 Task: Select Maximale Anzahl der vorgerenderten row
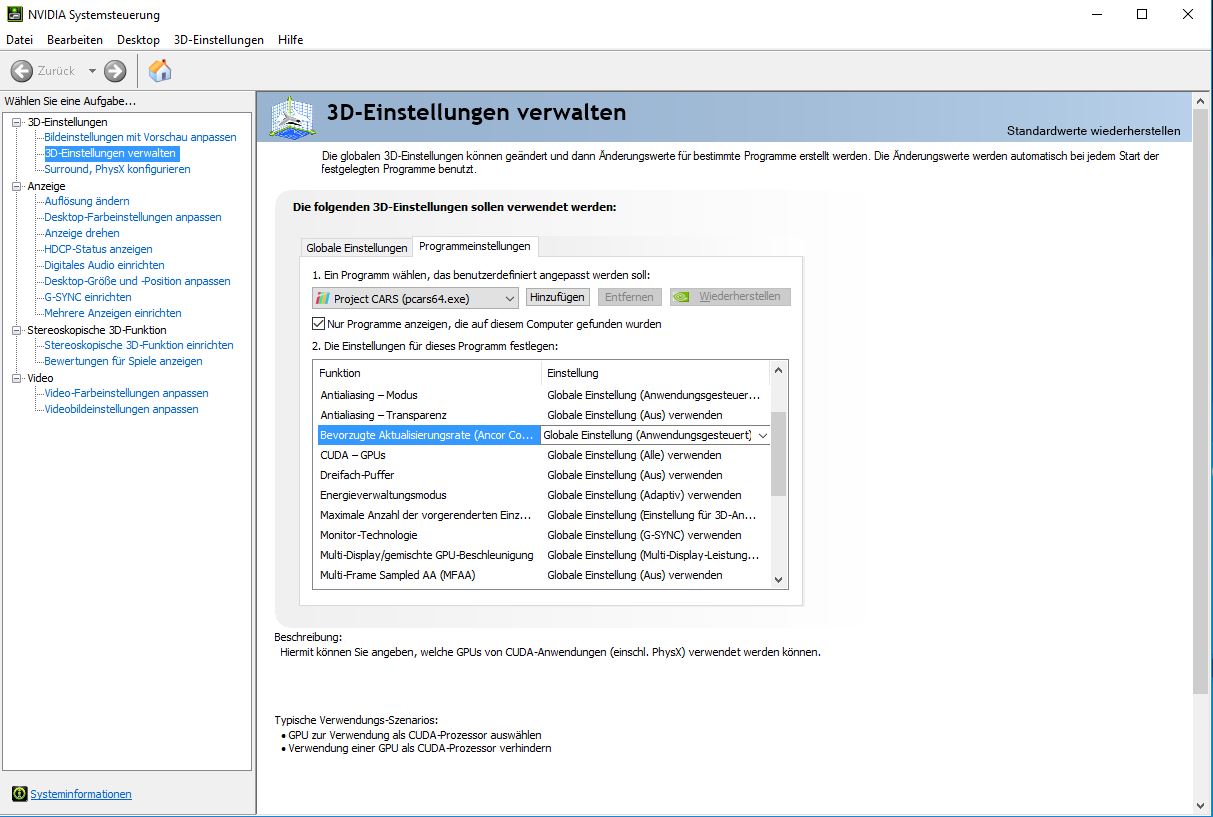tap(542, 515)
